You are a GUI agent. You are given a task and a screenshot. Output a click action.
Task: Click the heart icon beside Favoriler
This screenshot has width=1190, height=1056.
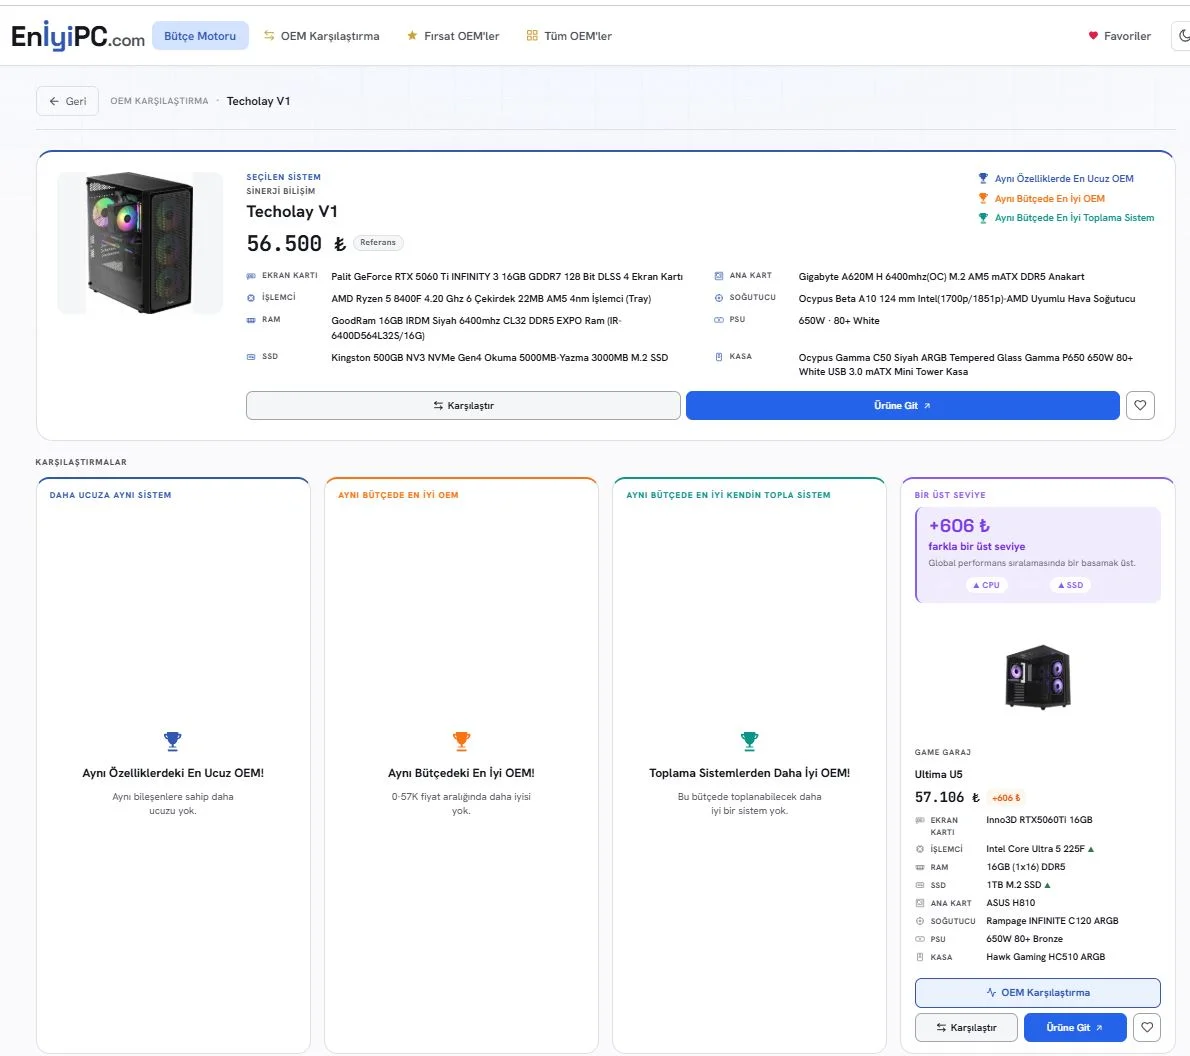tap(1093, 36)
